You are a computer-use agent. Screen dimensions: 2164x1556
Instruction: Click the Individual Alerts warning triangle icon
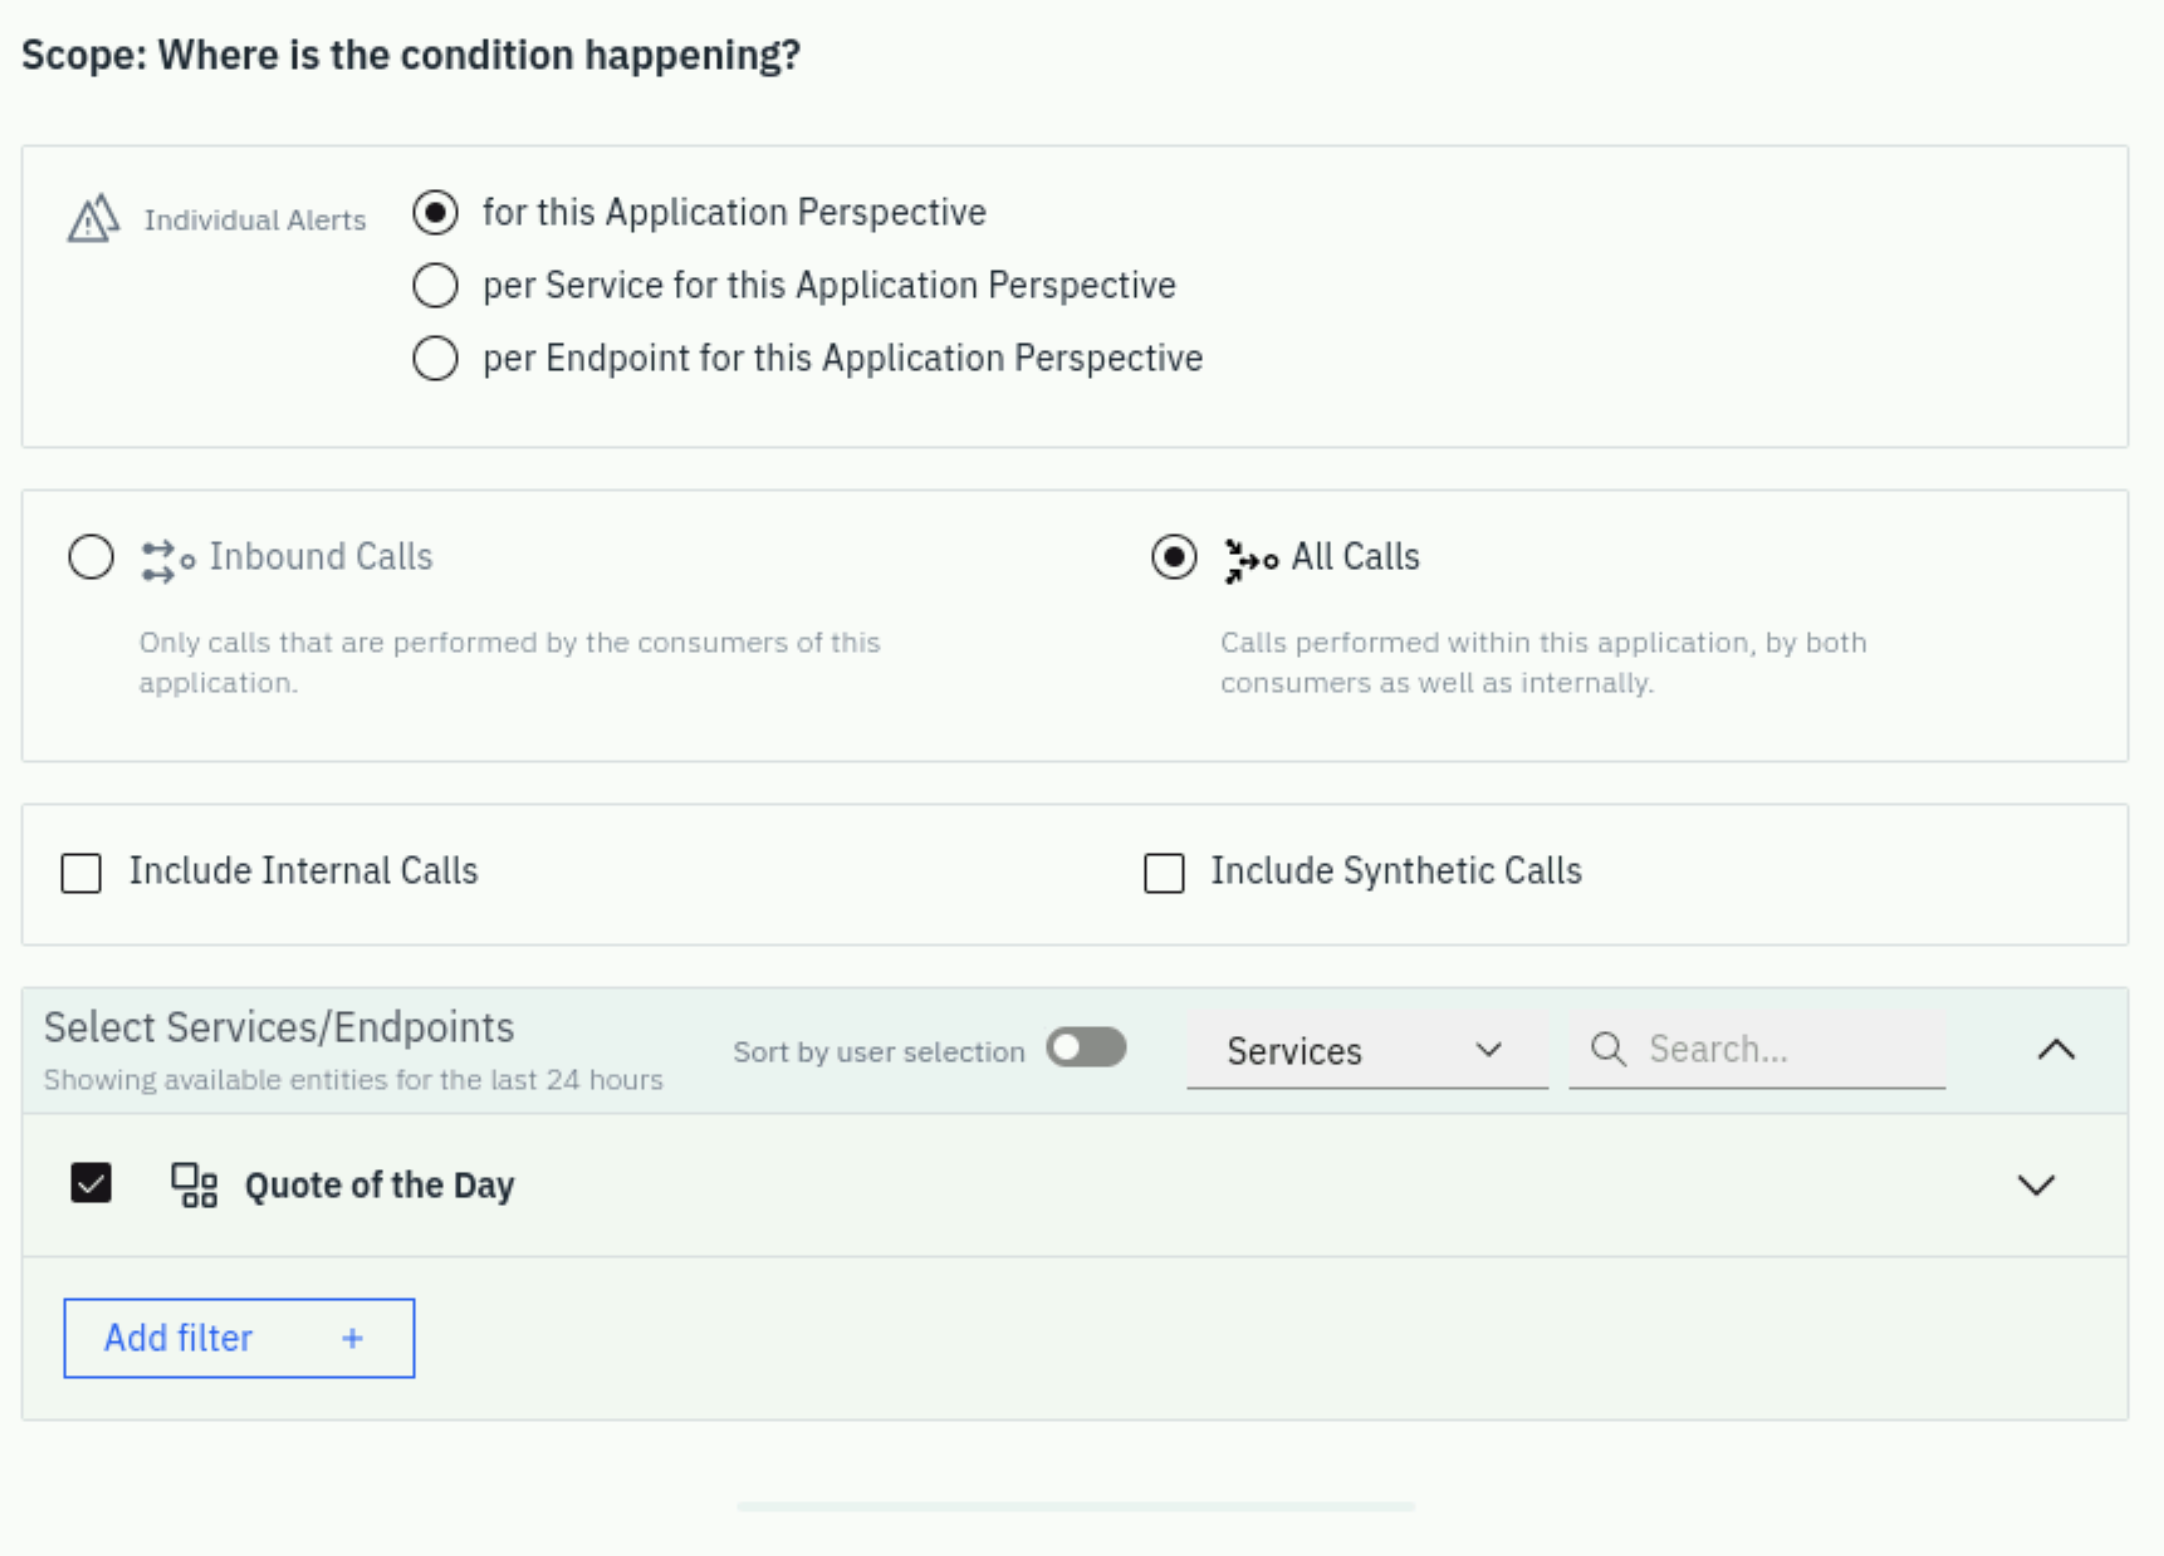click(93, 218)
